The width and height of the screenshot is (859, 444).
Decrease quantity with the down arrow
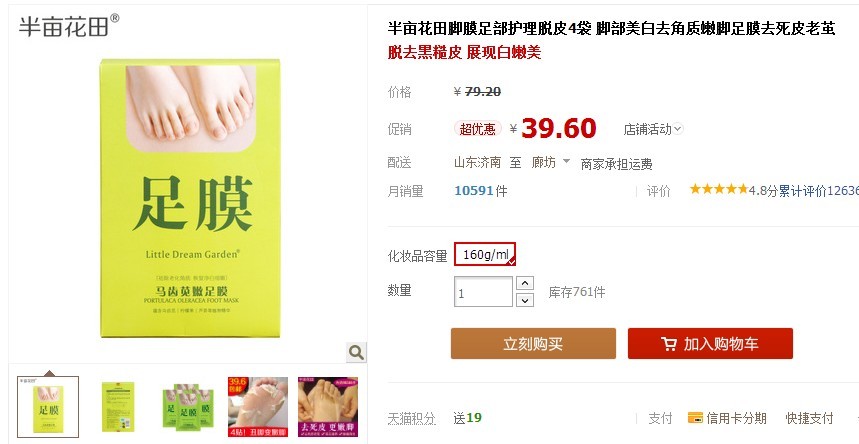point(525,300)
